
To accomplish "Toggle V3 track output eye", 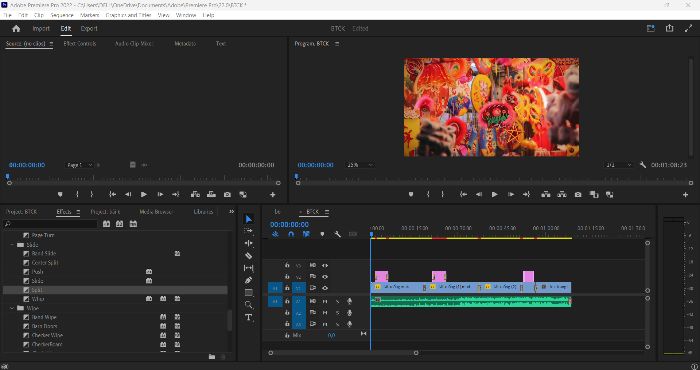I will 325,265.
